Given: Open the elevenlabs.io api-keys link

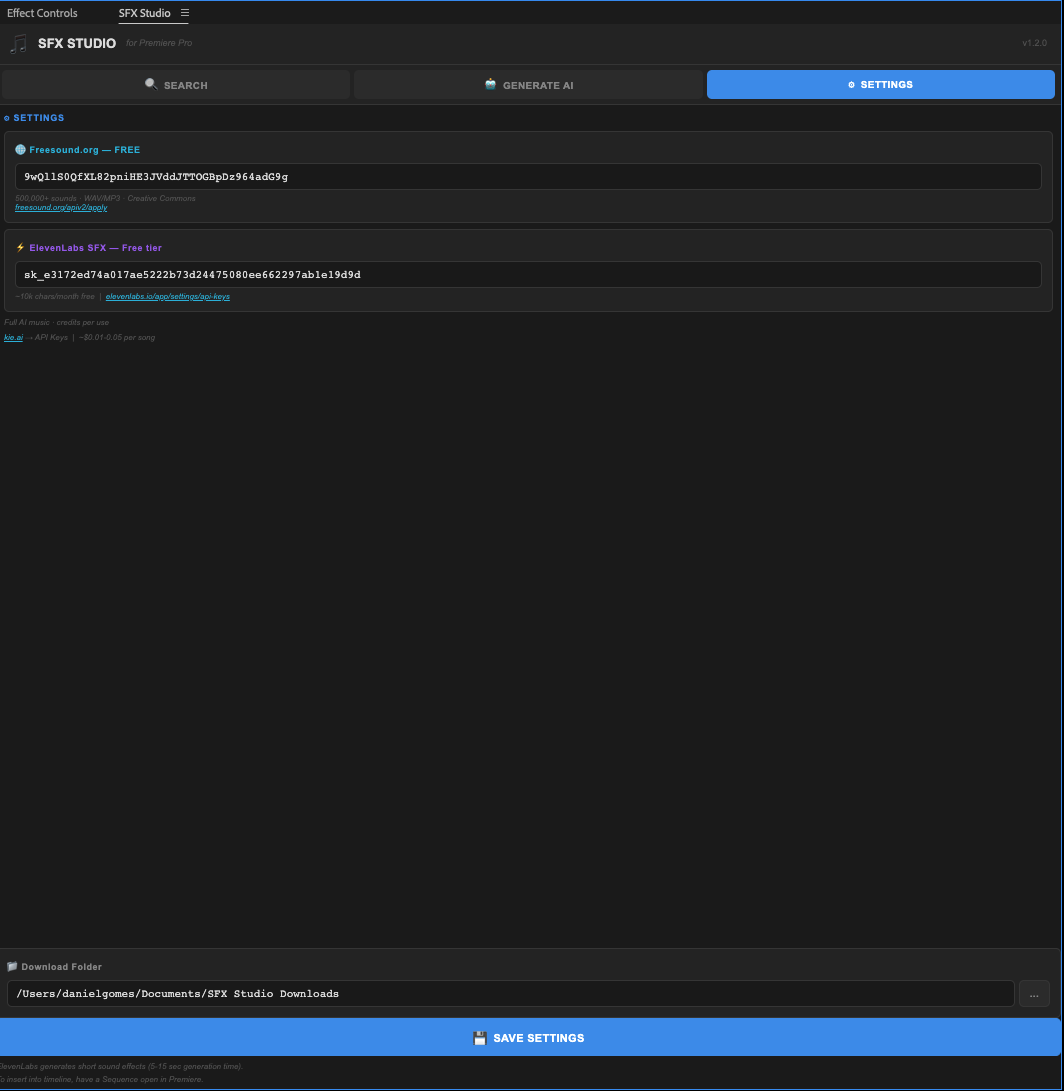Looking at the screenshot, I should [x=168, y=296].
